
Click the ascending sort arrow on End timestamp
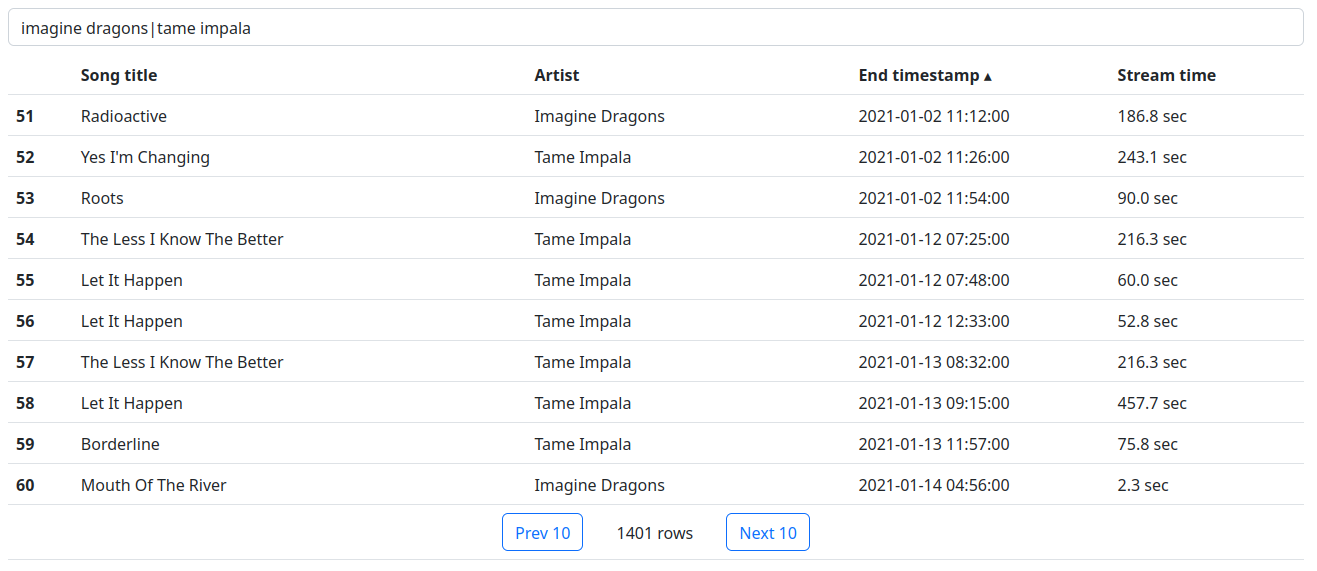[x=988, y=76]
